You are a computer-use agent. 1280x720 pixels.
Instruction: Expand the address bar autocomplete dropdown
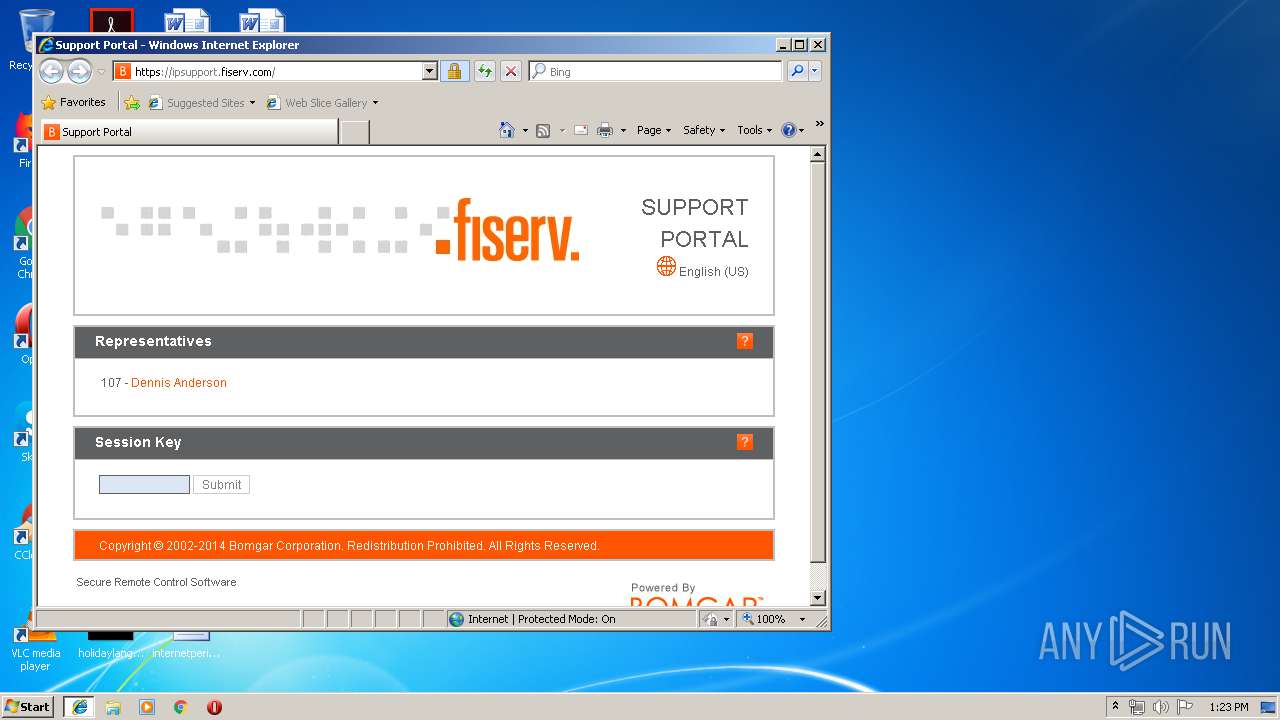coord(430,72)
